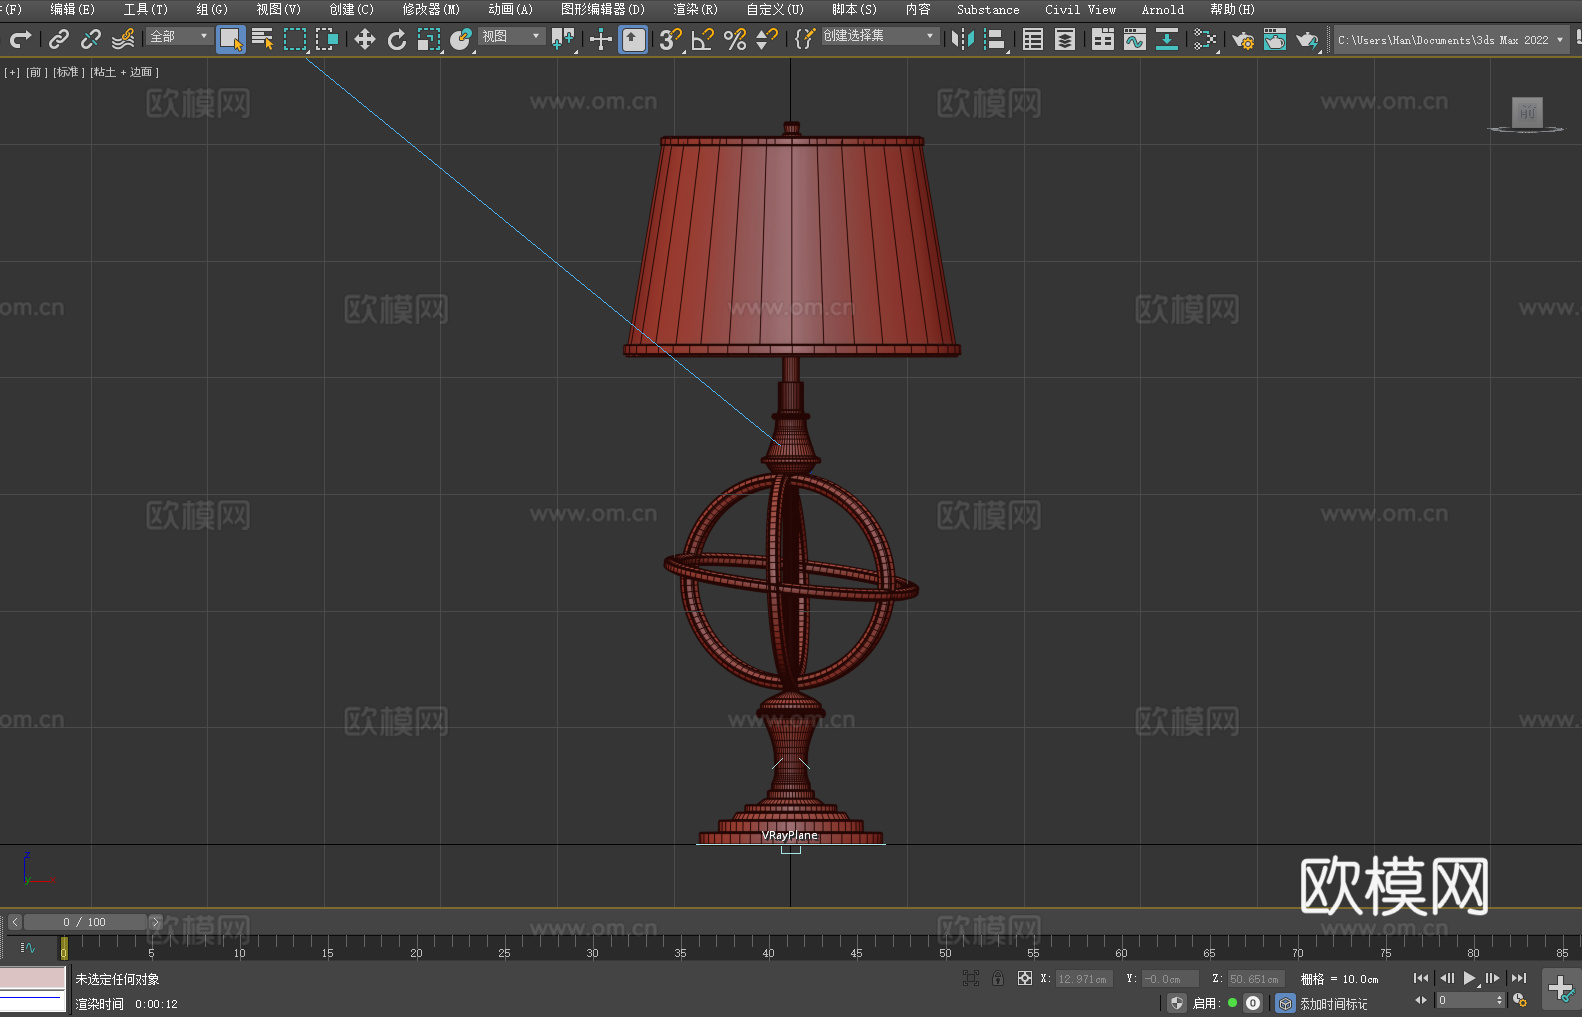Click the Redo arrow
1582x1017 pixels.
20,39
